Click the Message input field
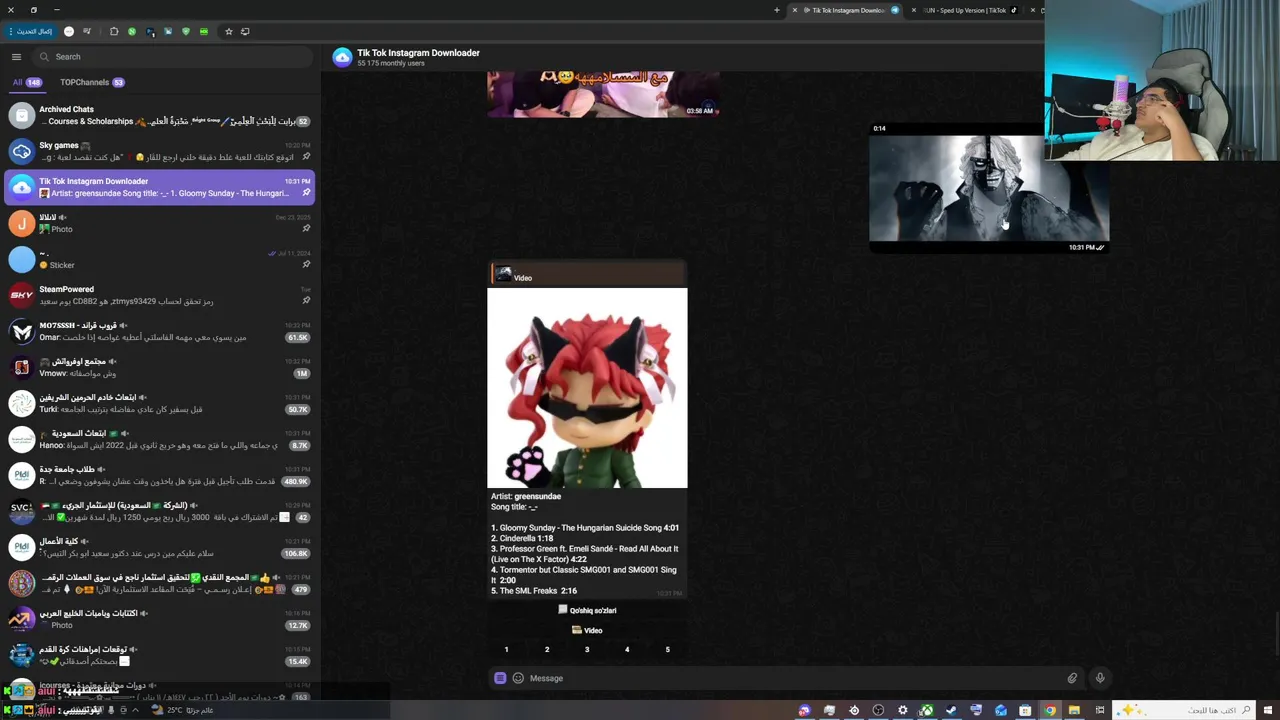 point(795,678)
